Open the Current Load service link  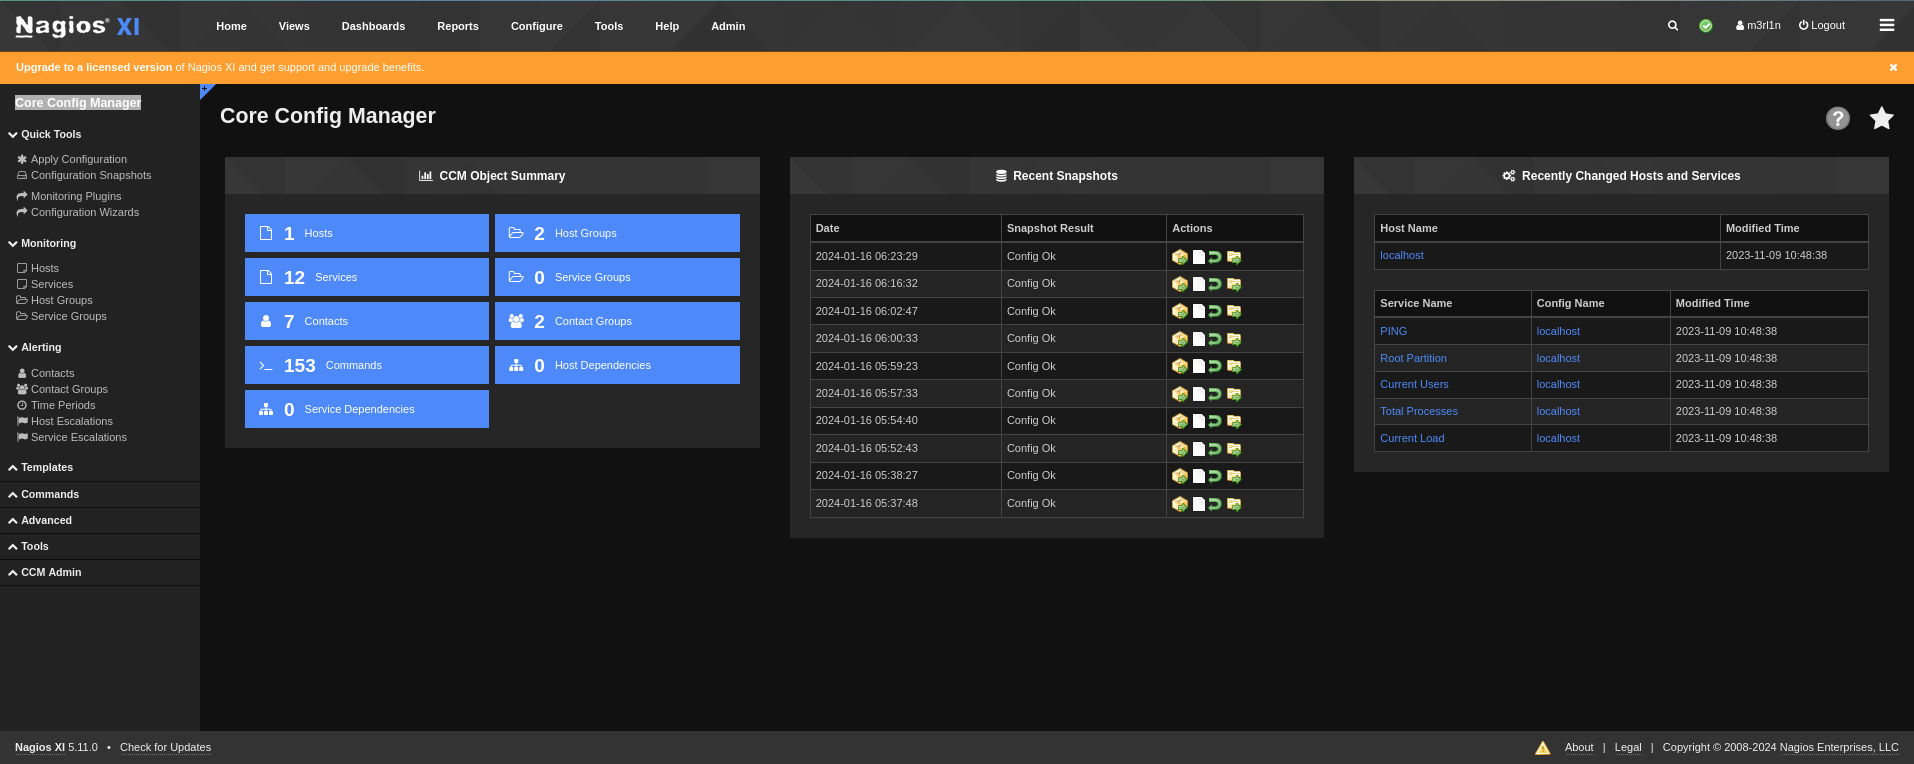1412,438
